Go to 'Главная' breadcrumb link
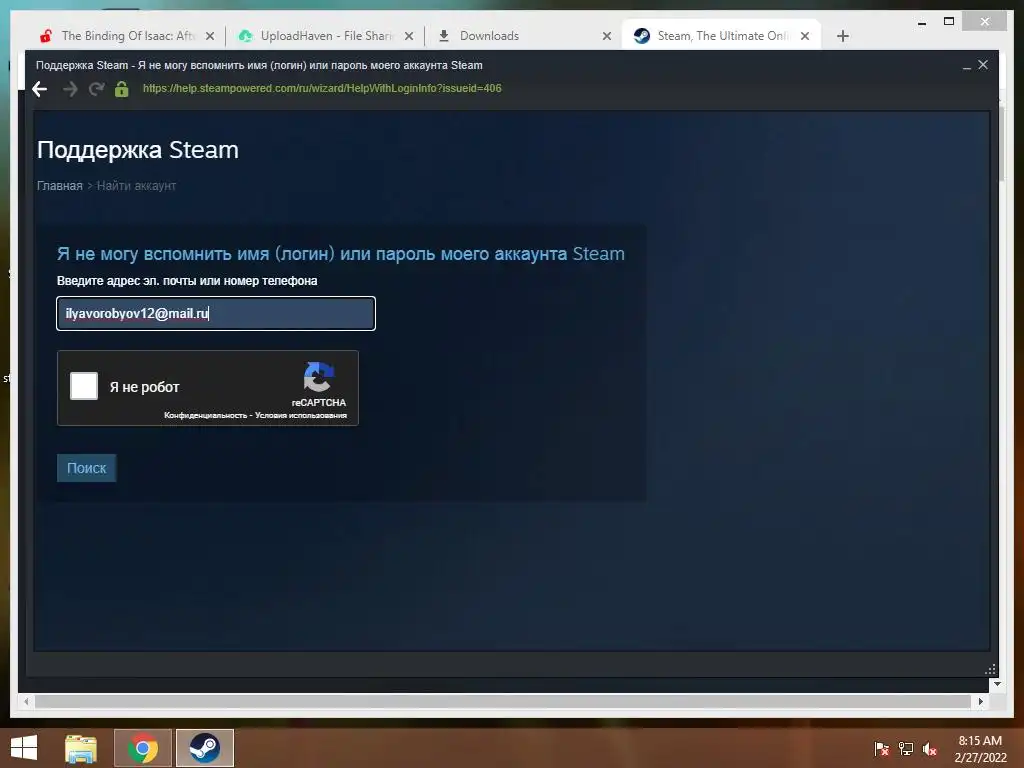The height and width of the screenshot is (768, 1024). [x=59, y=185]
